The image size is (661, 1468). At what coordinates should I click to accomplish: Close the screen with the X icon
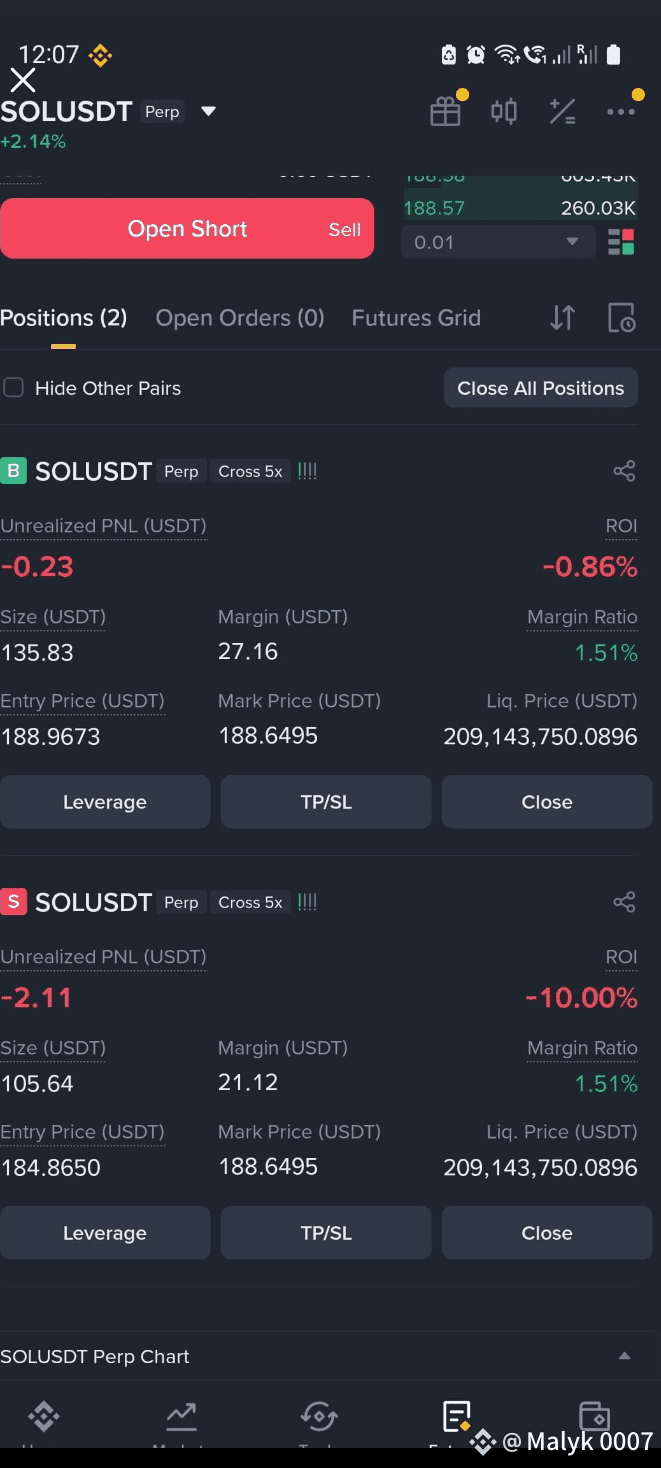pos(22,80)
